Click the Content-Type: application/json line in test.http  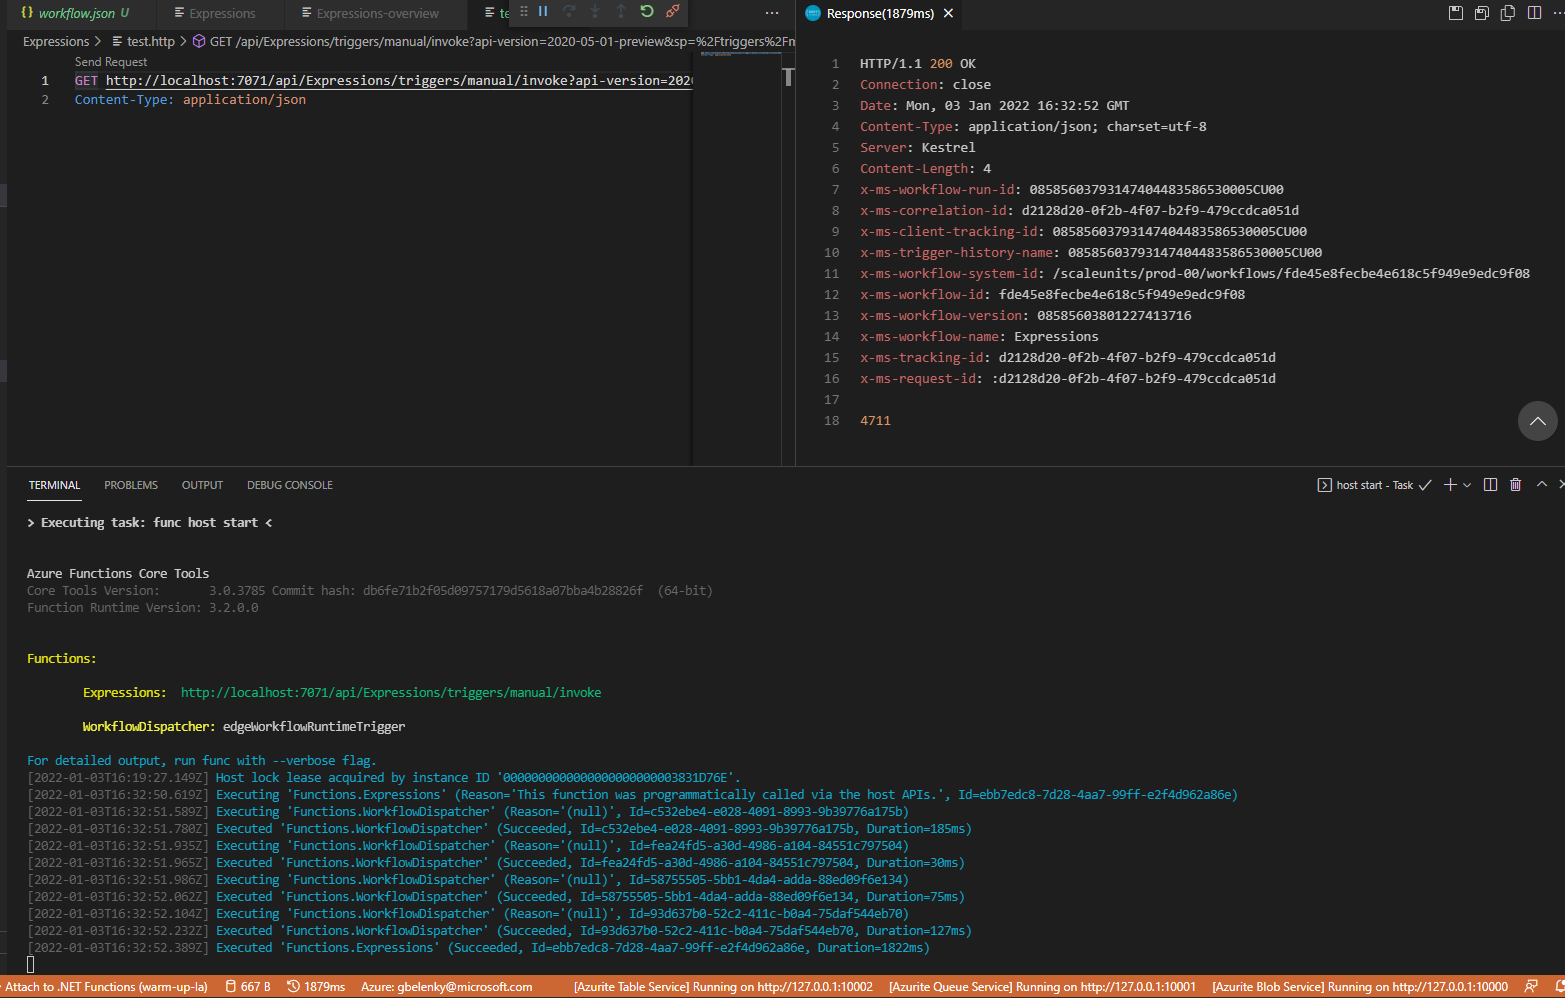click(190, 100)
